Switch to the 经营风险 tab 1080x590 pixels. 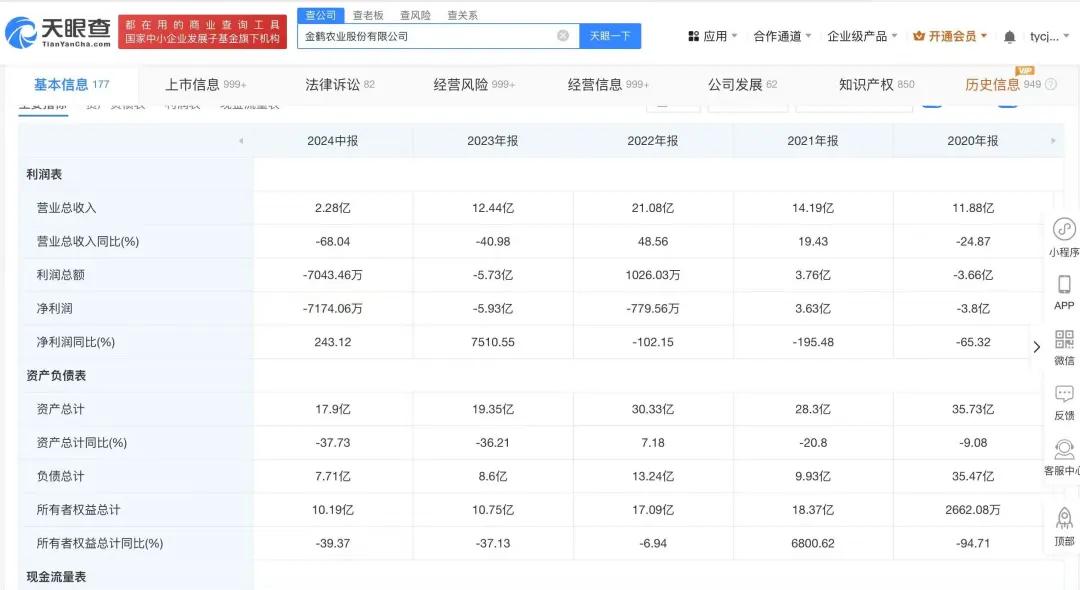(474, 85)
